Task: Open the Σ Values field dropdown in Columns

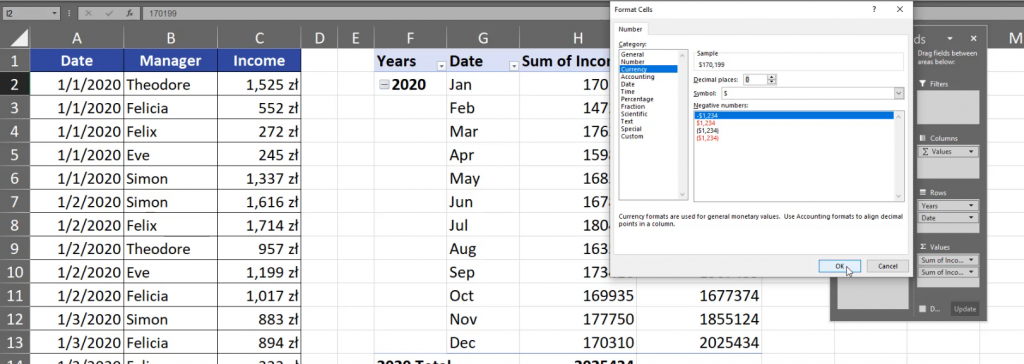Action: [972, 152]
